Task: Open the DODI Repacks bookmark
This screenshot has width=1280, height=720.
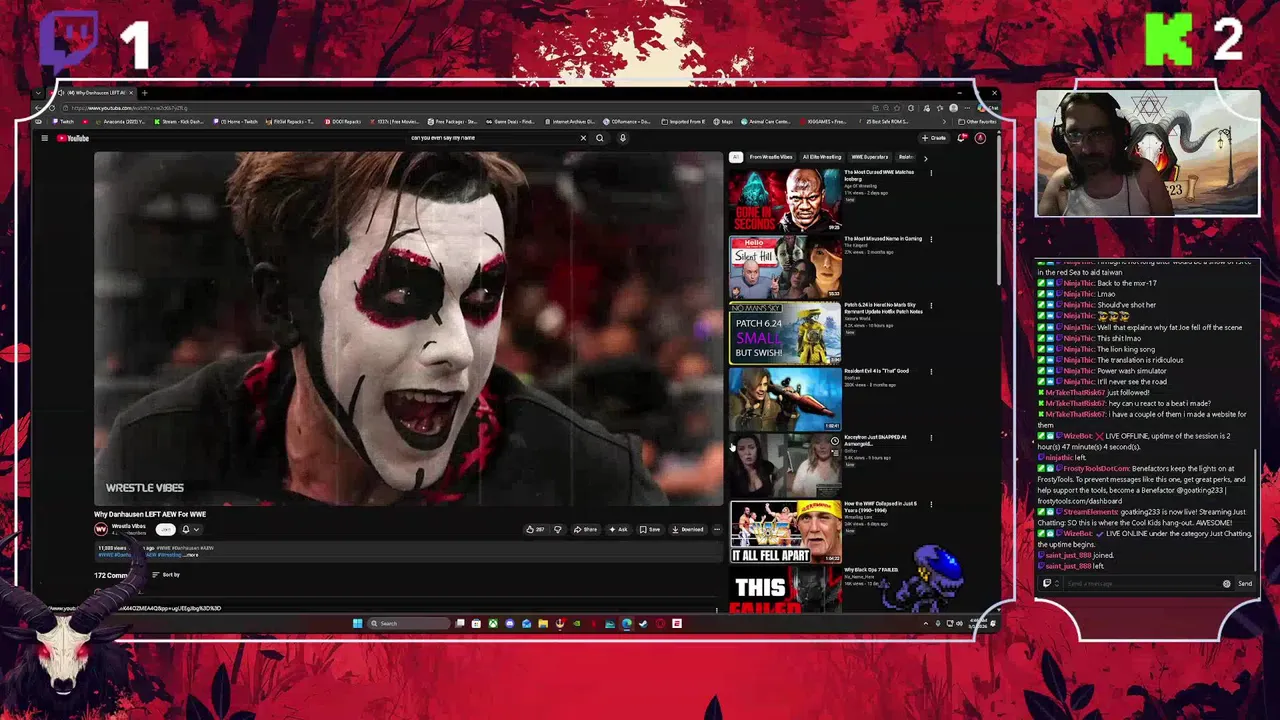Action: point(342,122)
